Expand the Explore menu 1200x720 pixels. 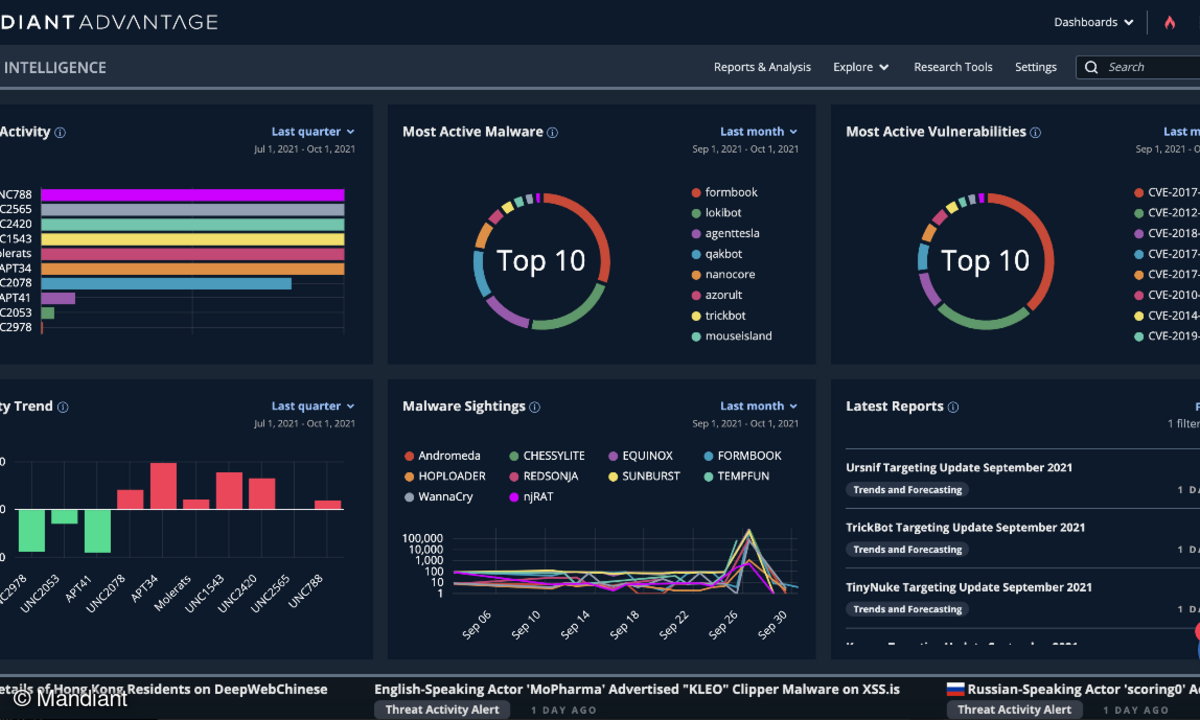point(861,67)
